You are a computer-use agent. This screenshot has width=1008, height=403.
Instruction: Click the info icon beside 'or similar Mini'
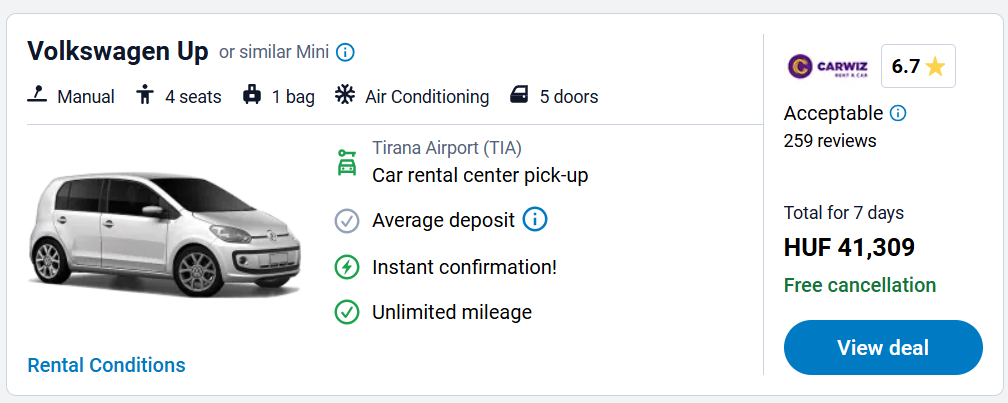(346, 52)
